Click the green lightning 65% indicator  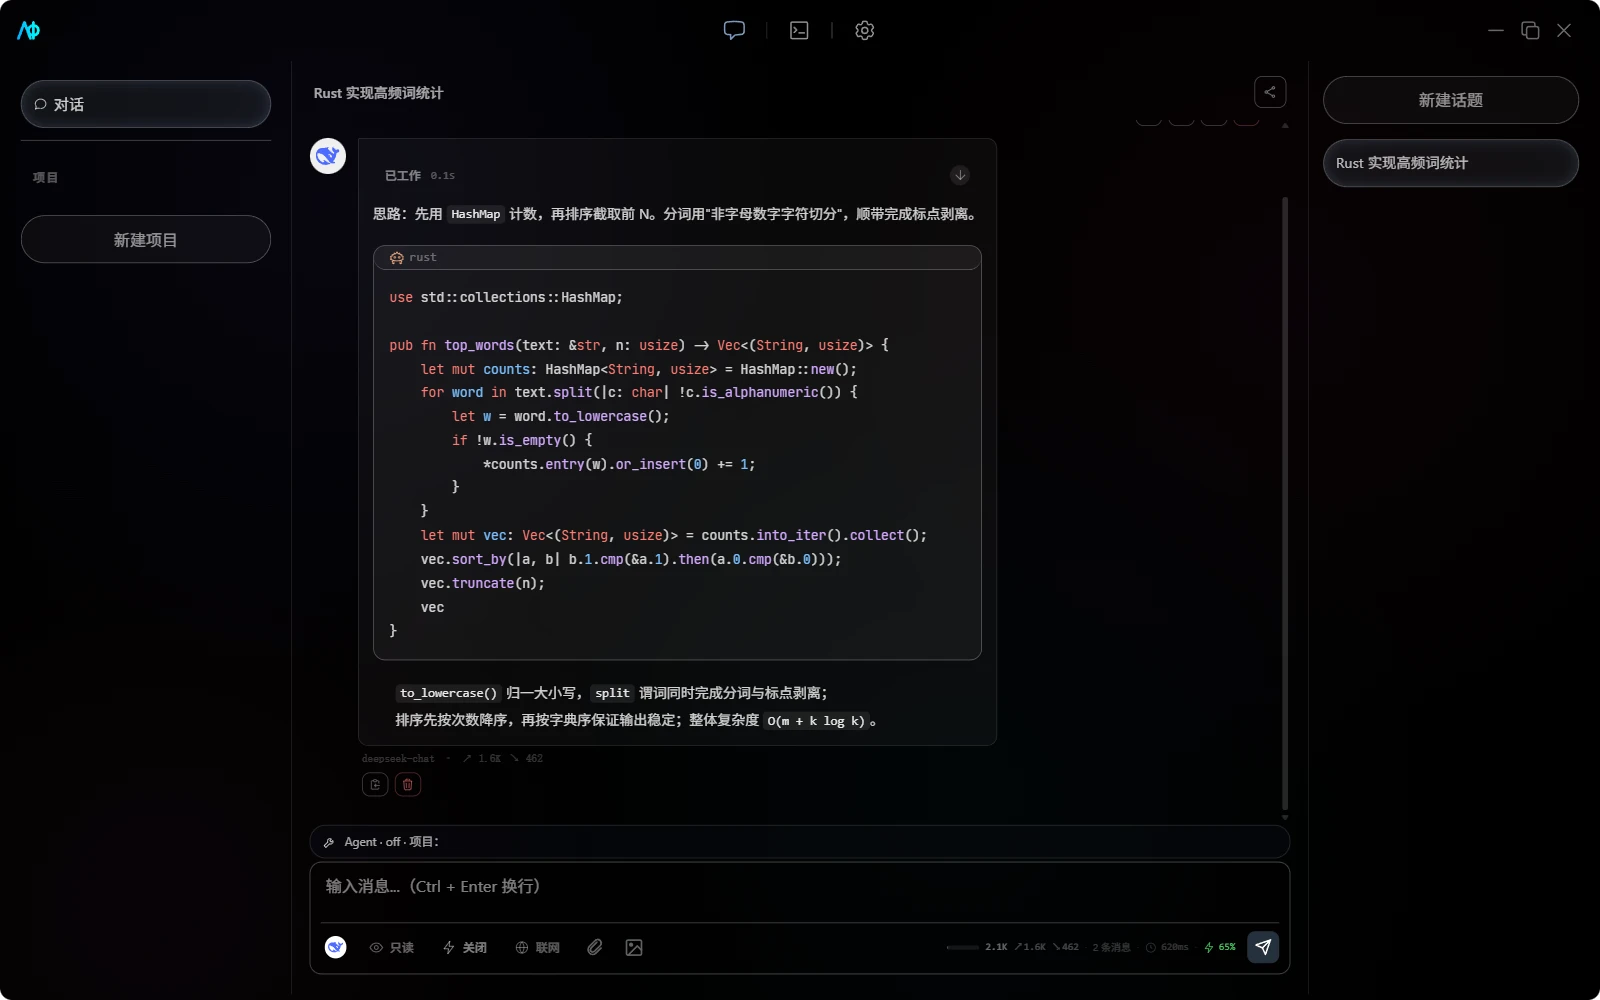click(x=1219, y=947)
